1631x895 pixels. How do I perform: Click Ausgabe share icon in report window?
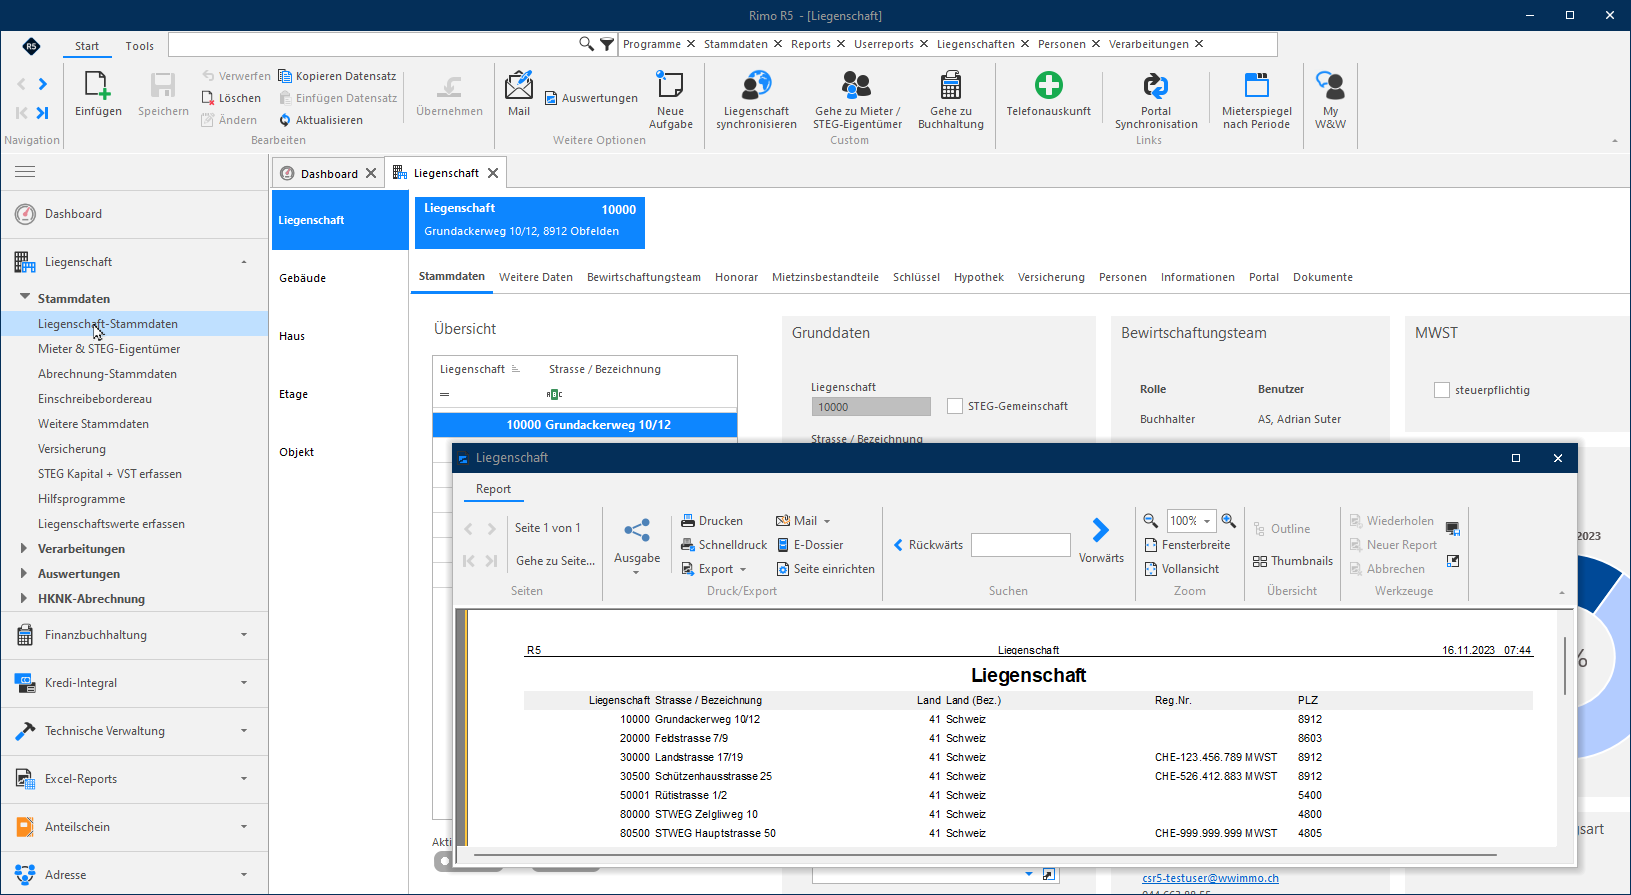(637, 530)
